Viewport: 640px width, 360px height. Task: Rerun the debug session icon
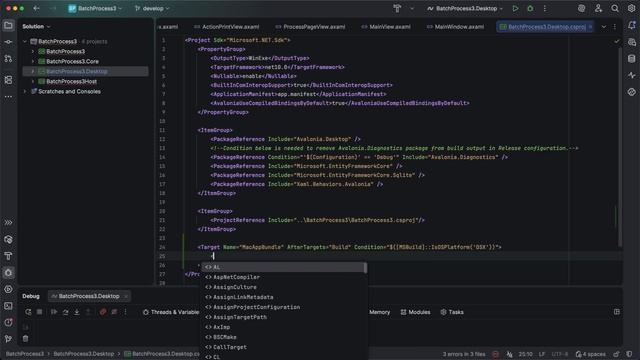[28, 312]
